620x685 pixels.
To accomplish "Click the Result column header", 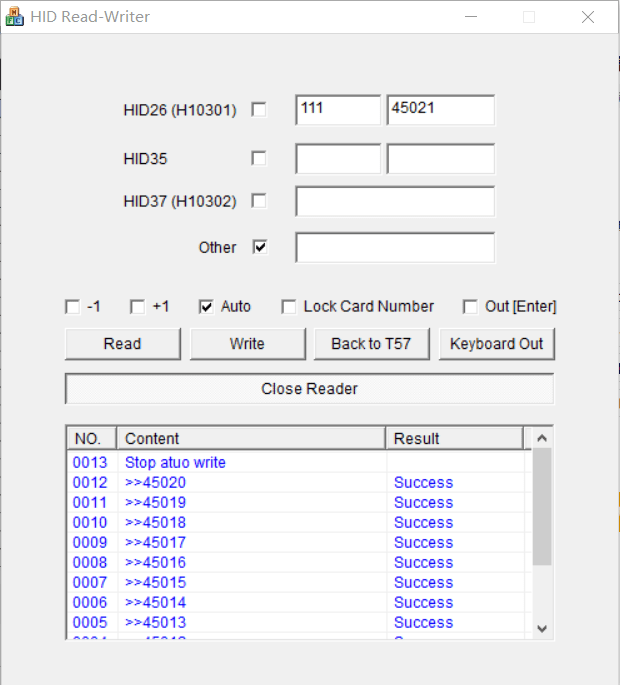I will (454, 438).
